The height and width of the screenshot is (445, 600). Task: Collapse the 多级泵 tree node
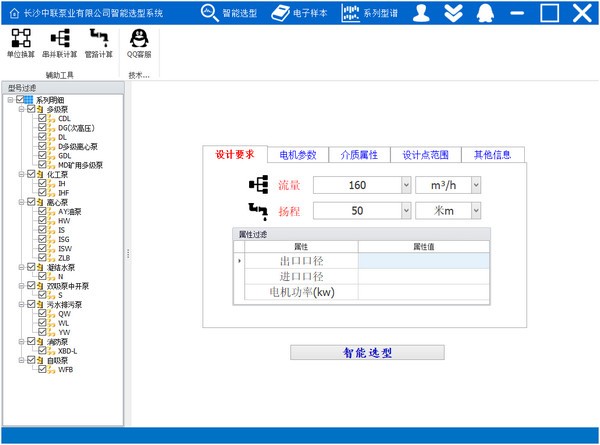[x=21, y=109]
